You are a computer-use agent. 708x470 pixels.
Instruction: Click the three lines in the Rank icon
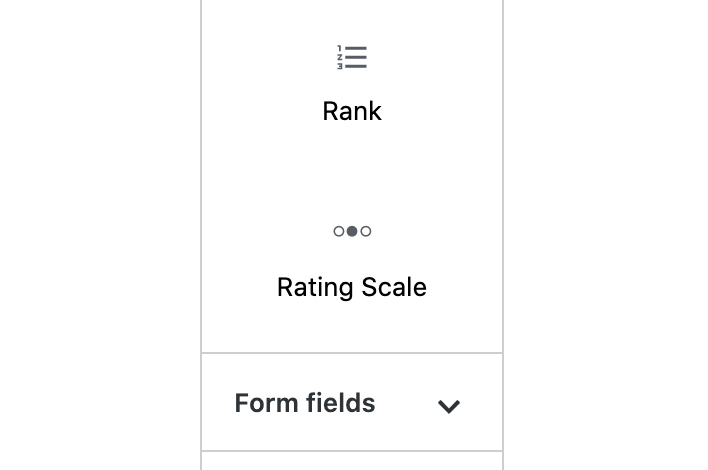point(356,58)
